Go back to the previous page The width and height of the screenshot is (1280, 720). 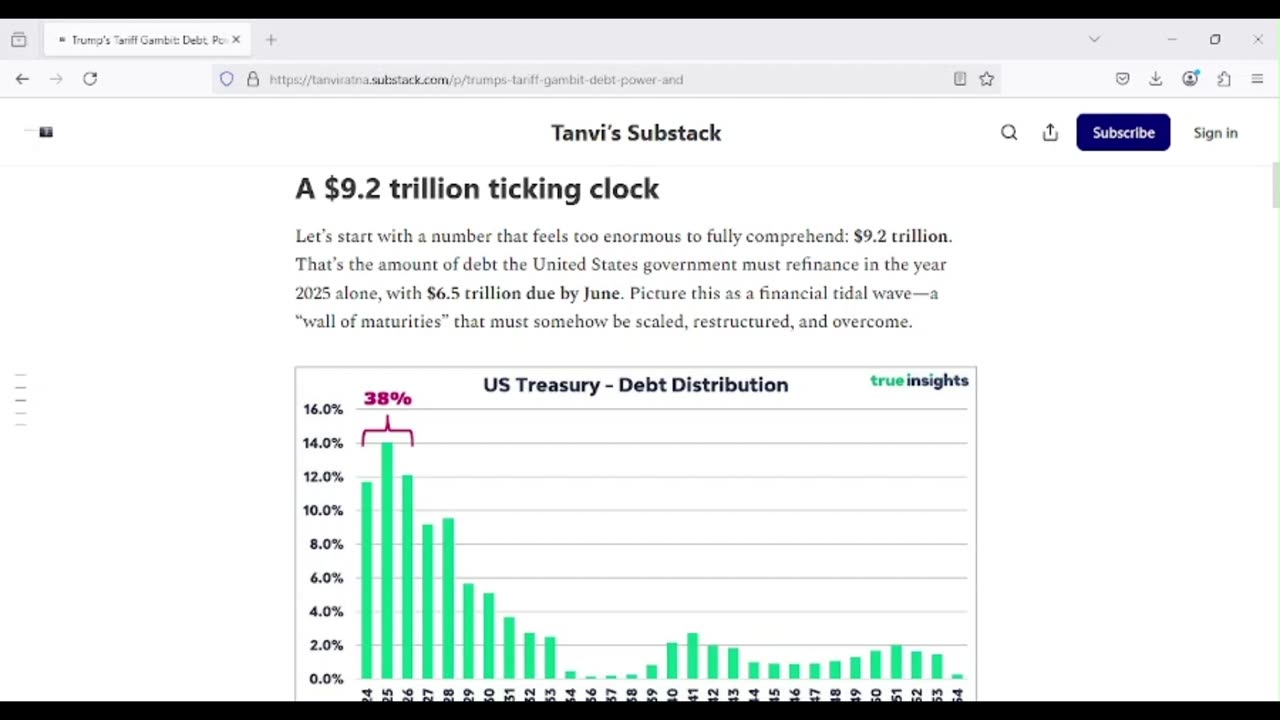(22, 79)
